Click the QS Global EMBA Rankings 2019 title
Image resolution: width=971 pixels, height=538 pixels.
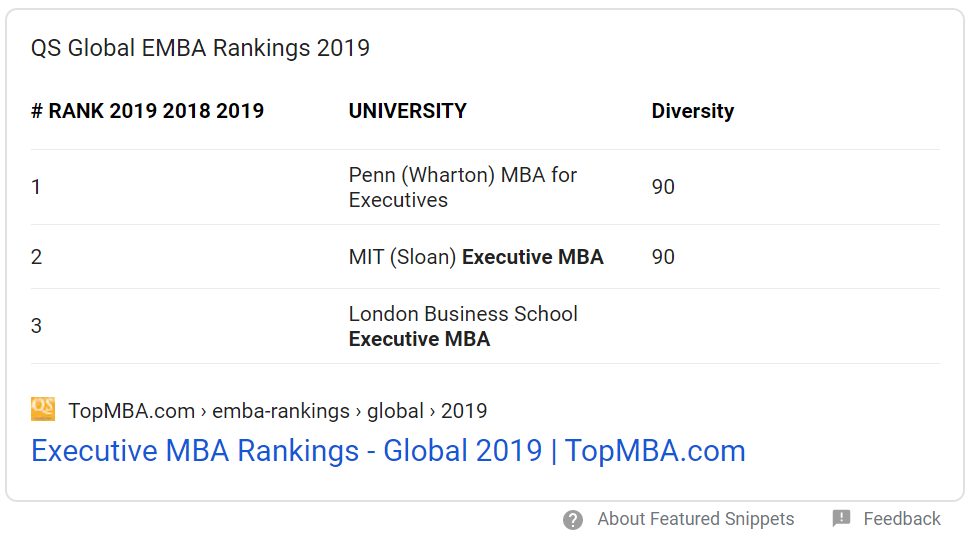tap(200, 48)
